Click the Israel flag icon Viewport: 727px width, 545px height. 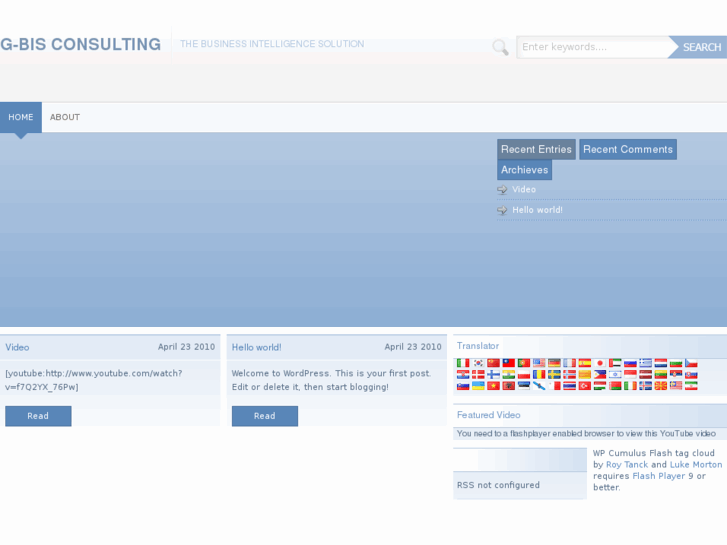click(615, 374)
